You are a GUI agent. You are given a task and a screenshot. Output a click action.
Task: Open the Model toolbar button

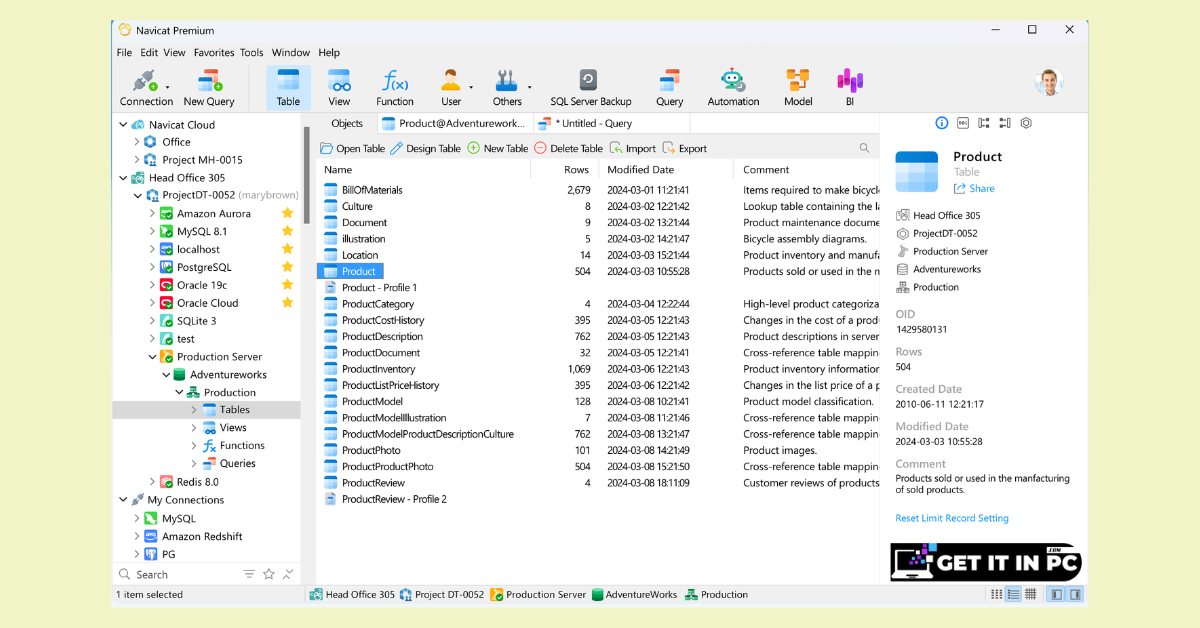click(x=798, y=88)
